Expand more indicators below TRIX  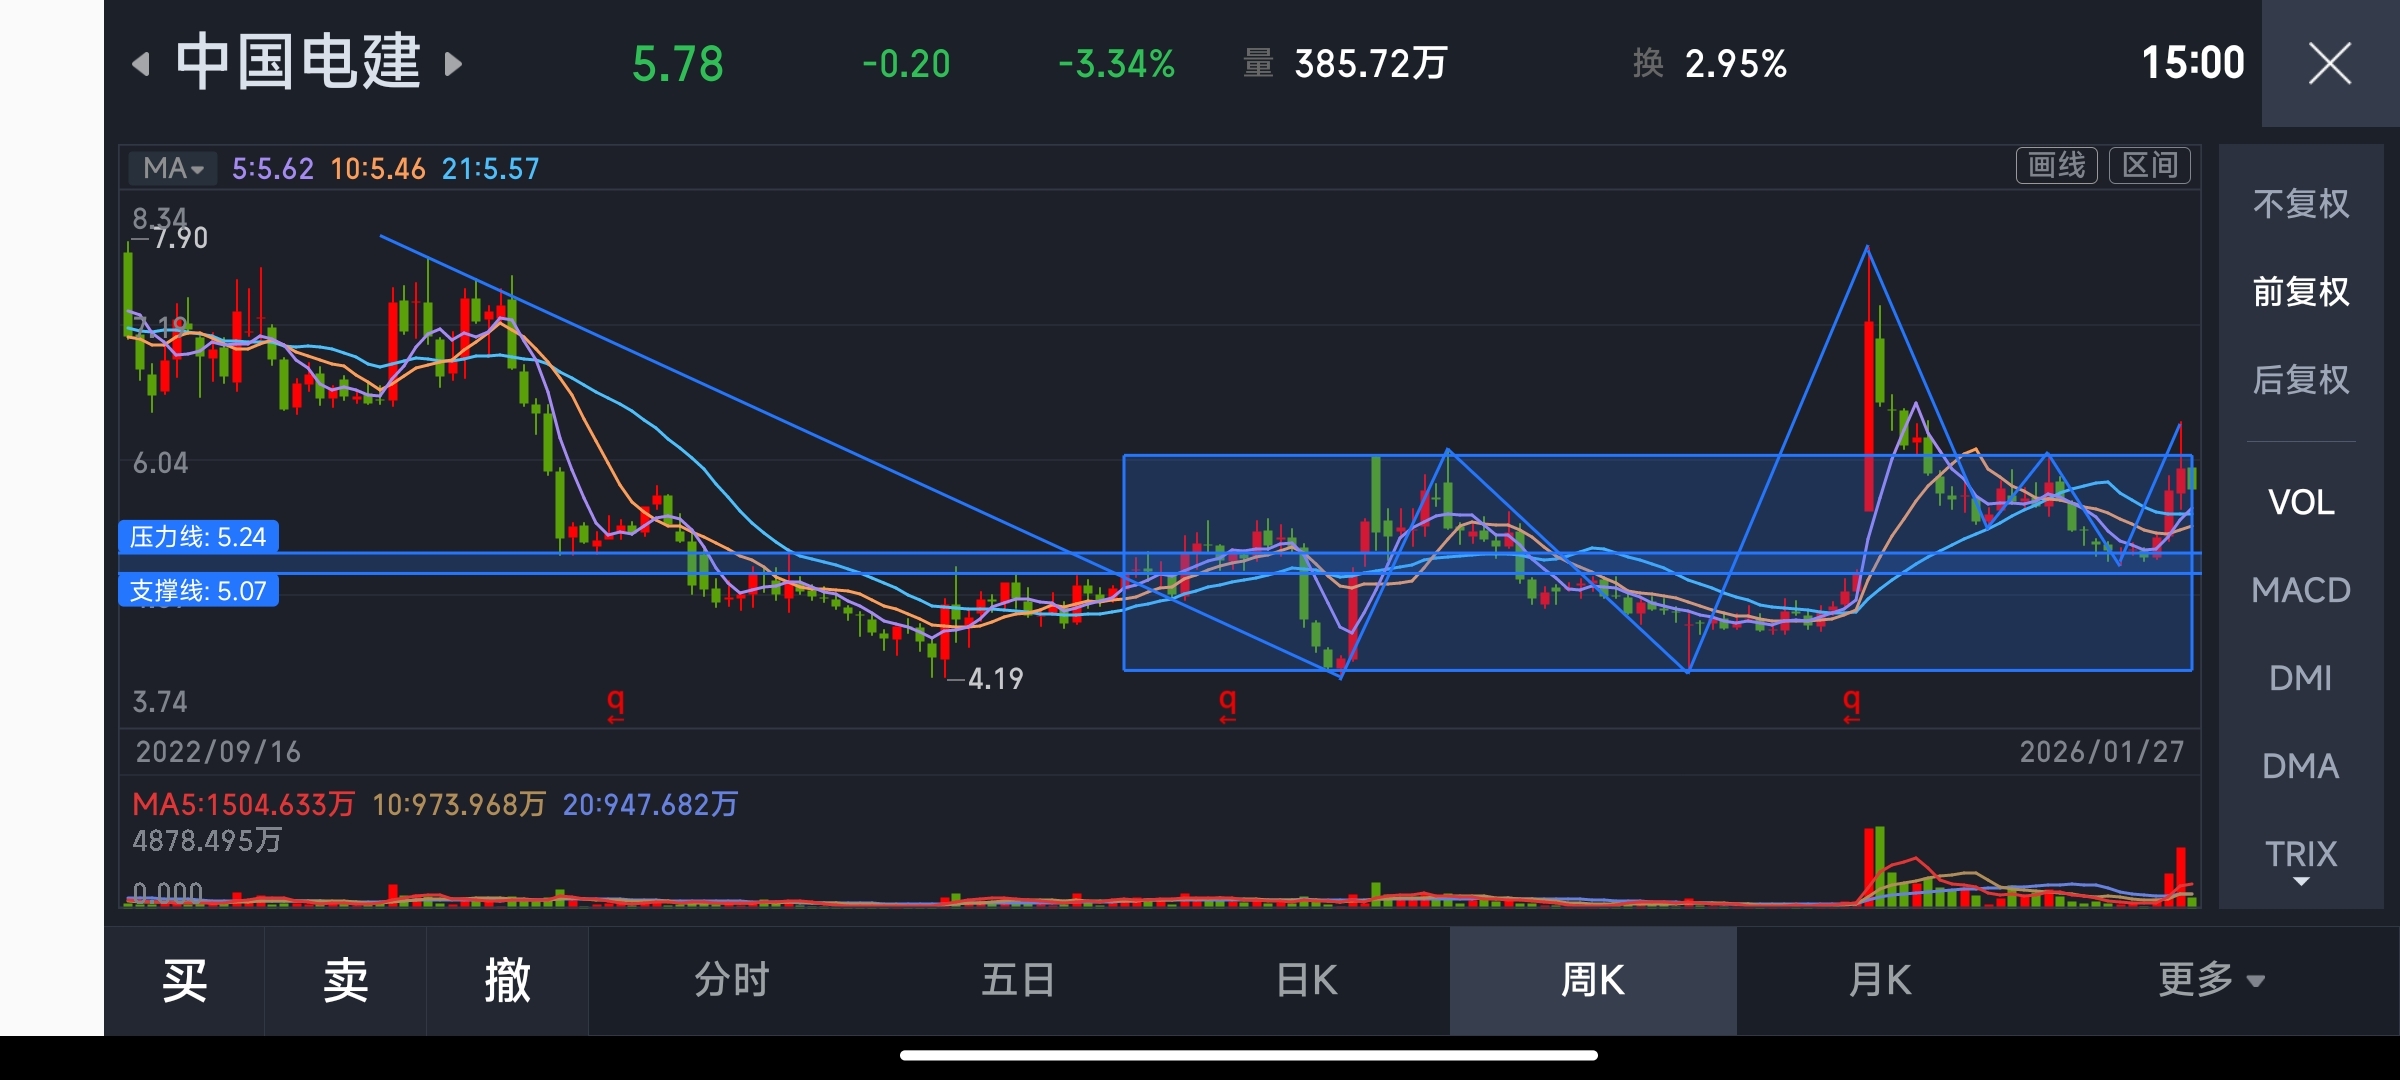point(2301,882)
